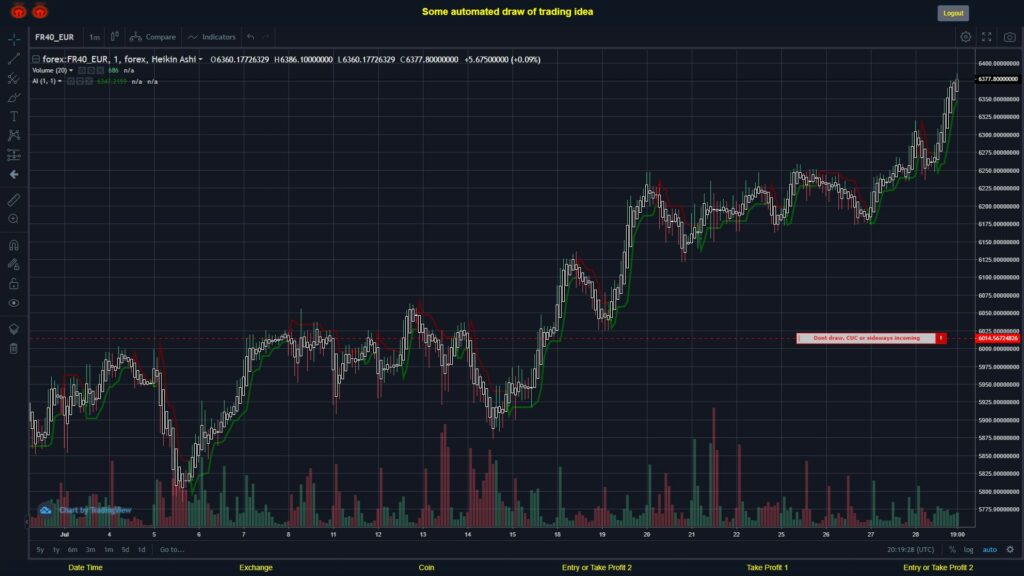1024x576 pixels.
Task: Toggle auto scale
Action: tap(990, 550)
